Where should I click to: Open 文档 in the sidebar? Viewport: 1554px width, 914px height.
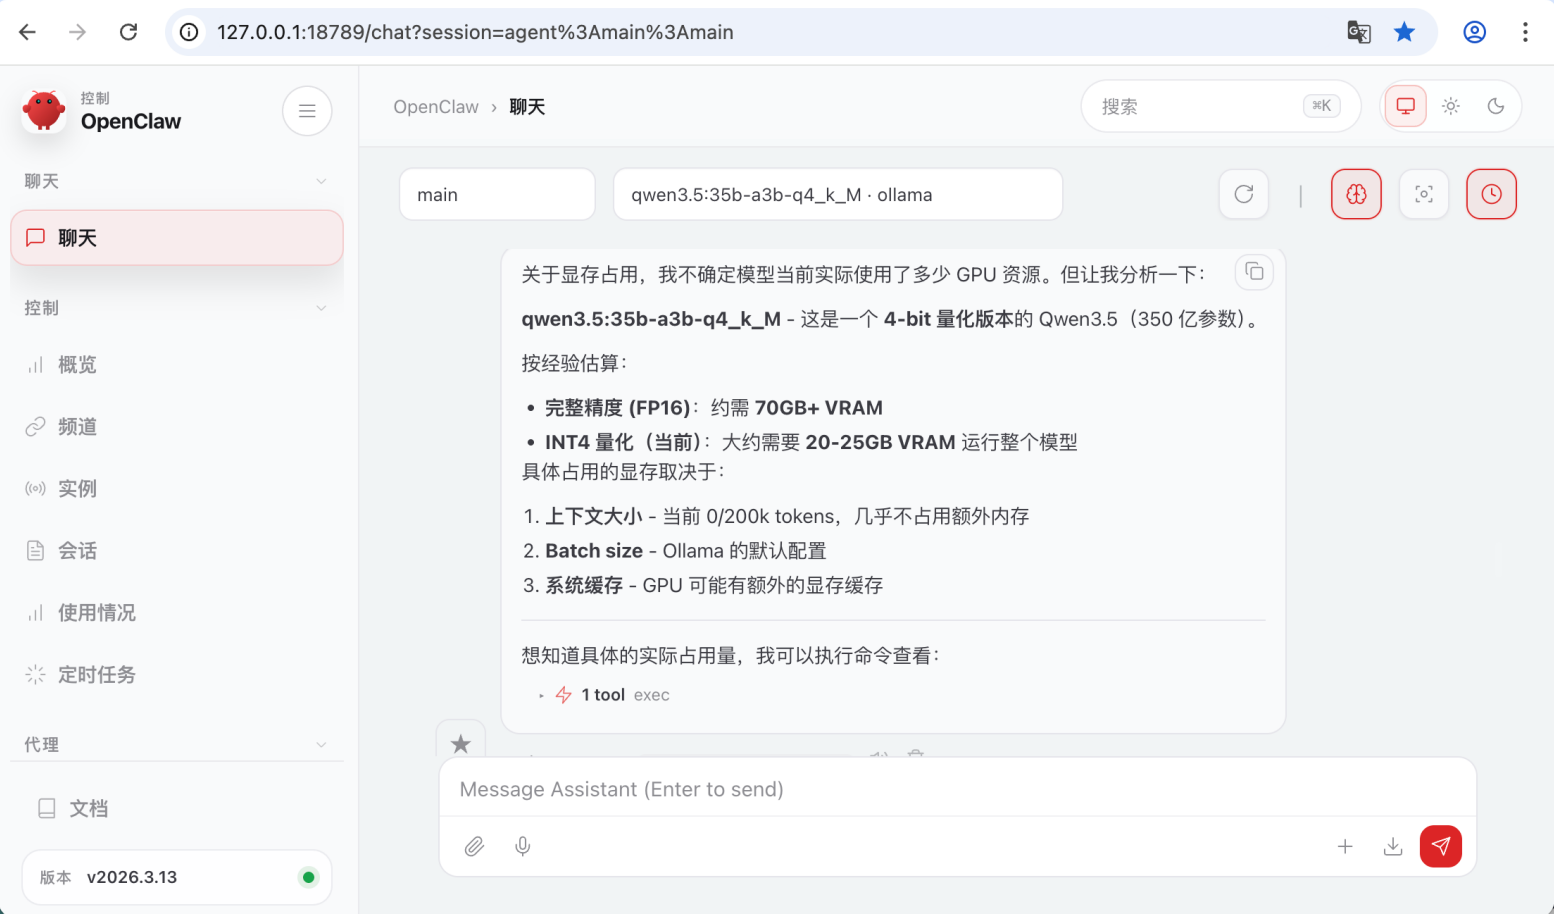pyautogui.click(x=177, y=809)
